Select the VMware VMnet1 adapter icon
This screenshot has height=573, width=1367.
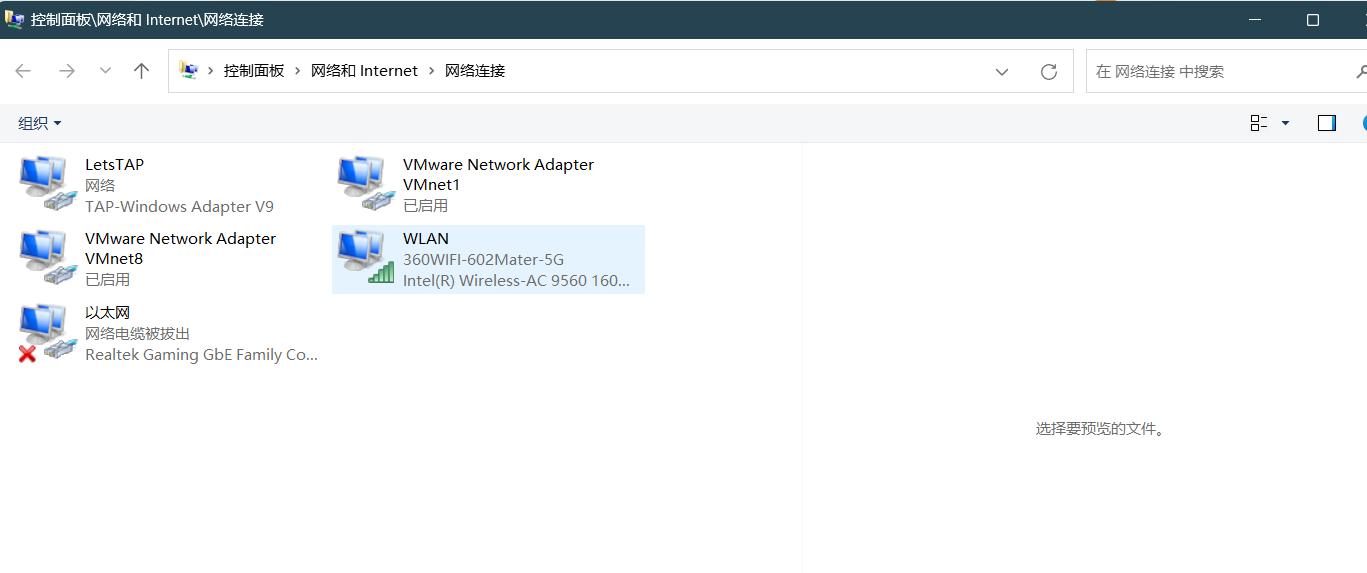[x=367, y=184]
